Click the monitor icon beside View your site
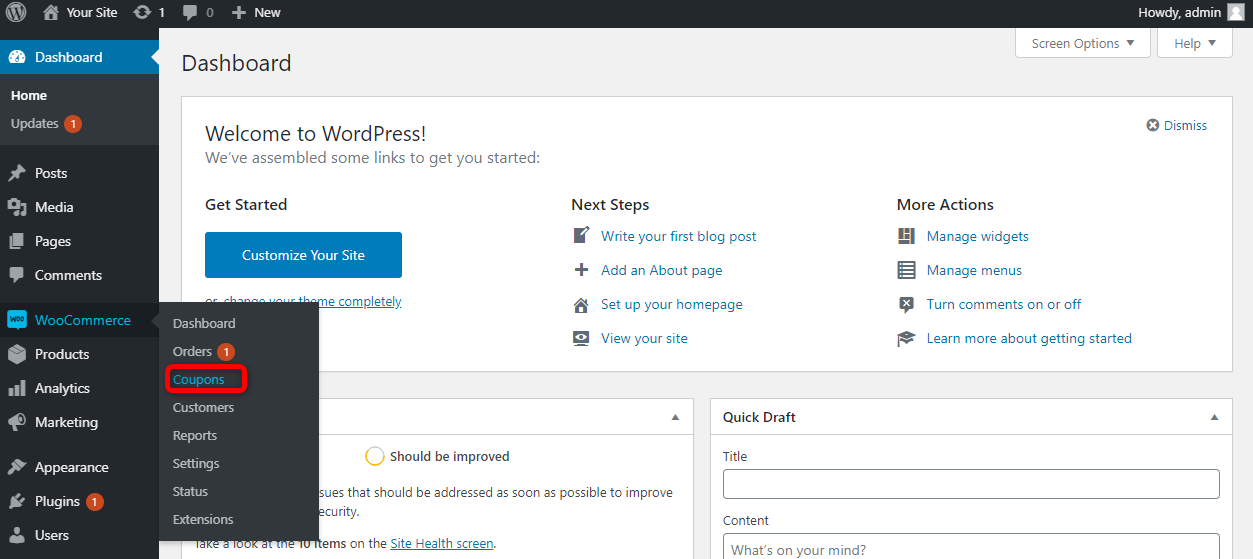1253x559 pixels. click(x=581, y=338)
